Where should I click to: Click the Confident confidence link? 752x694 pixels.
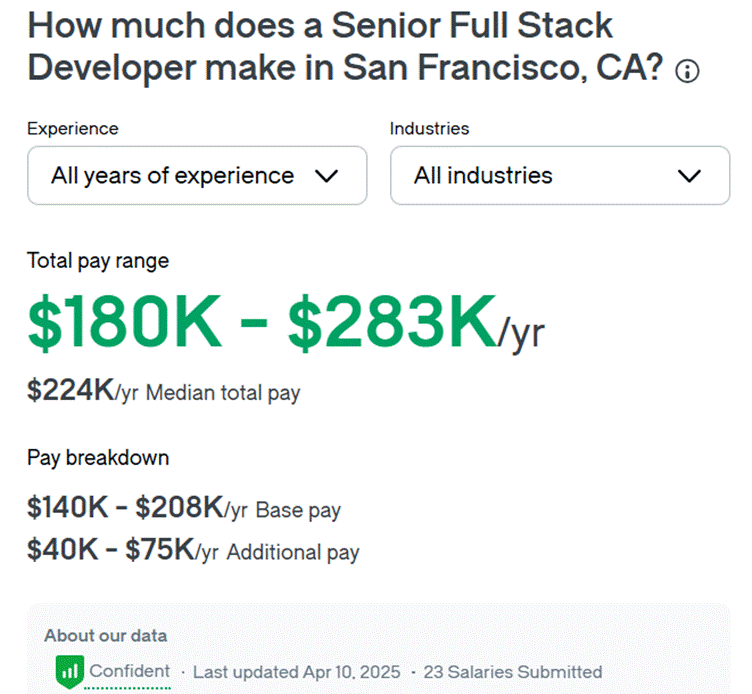click(x=130, y=671)
